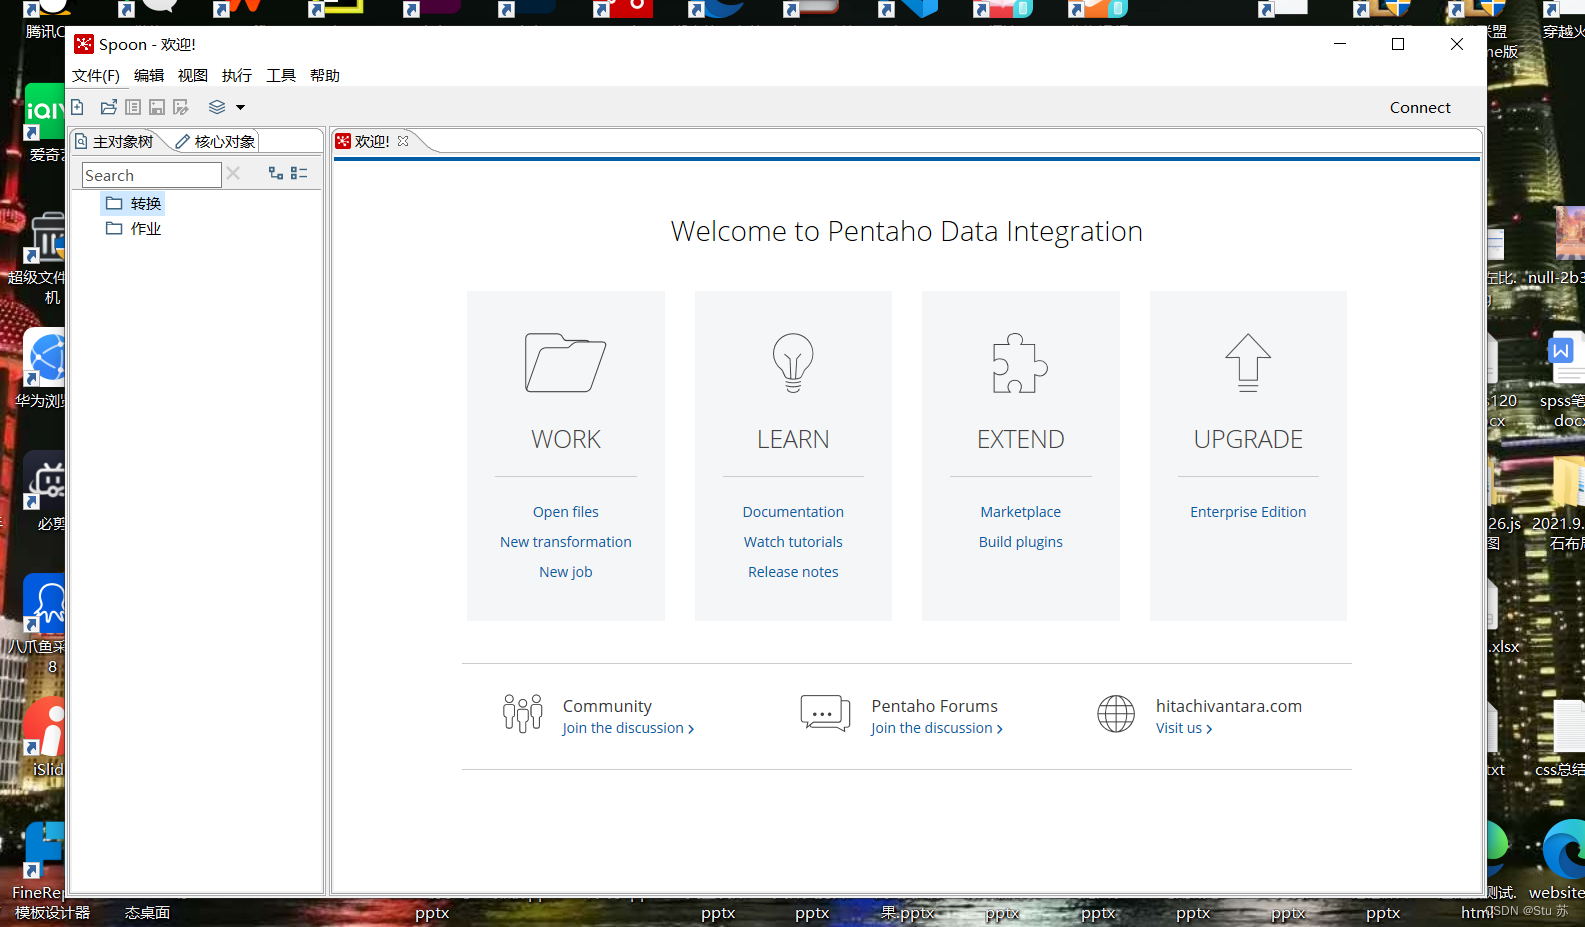Click the Explore repository toolbar icon
Screen dimensions: 1585x927
[x=133, y=107]
